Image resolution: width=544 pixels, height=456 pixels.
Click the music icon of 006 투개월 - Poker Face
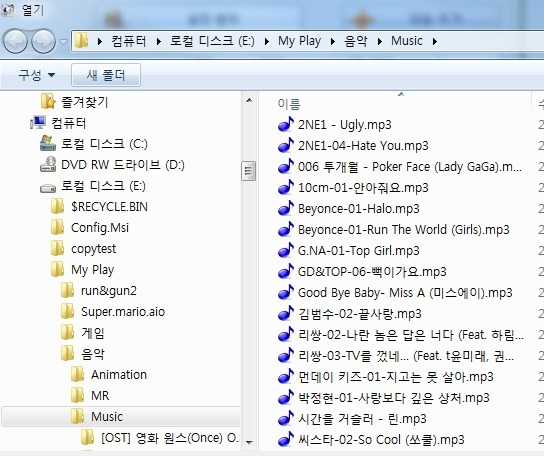click(x=286, y=166)
